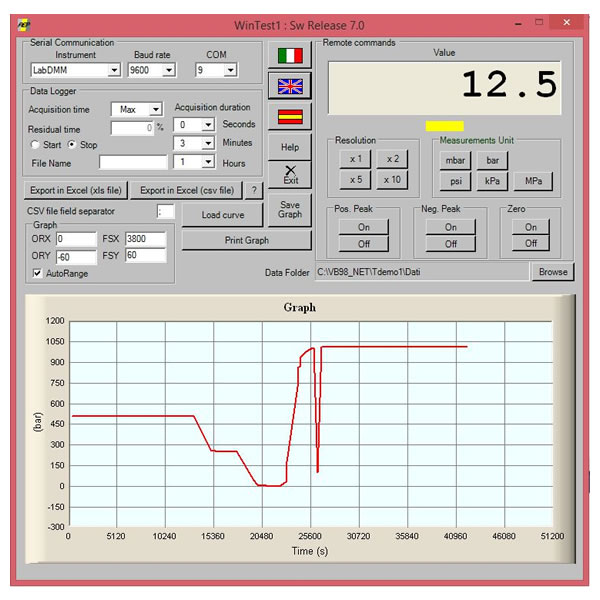The image size is (600, 600).
Task: Open the Instrument dropdown showing LabDMM
Action: click(114, 70)
